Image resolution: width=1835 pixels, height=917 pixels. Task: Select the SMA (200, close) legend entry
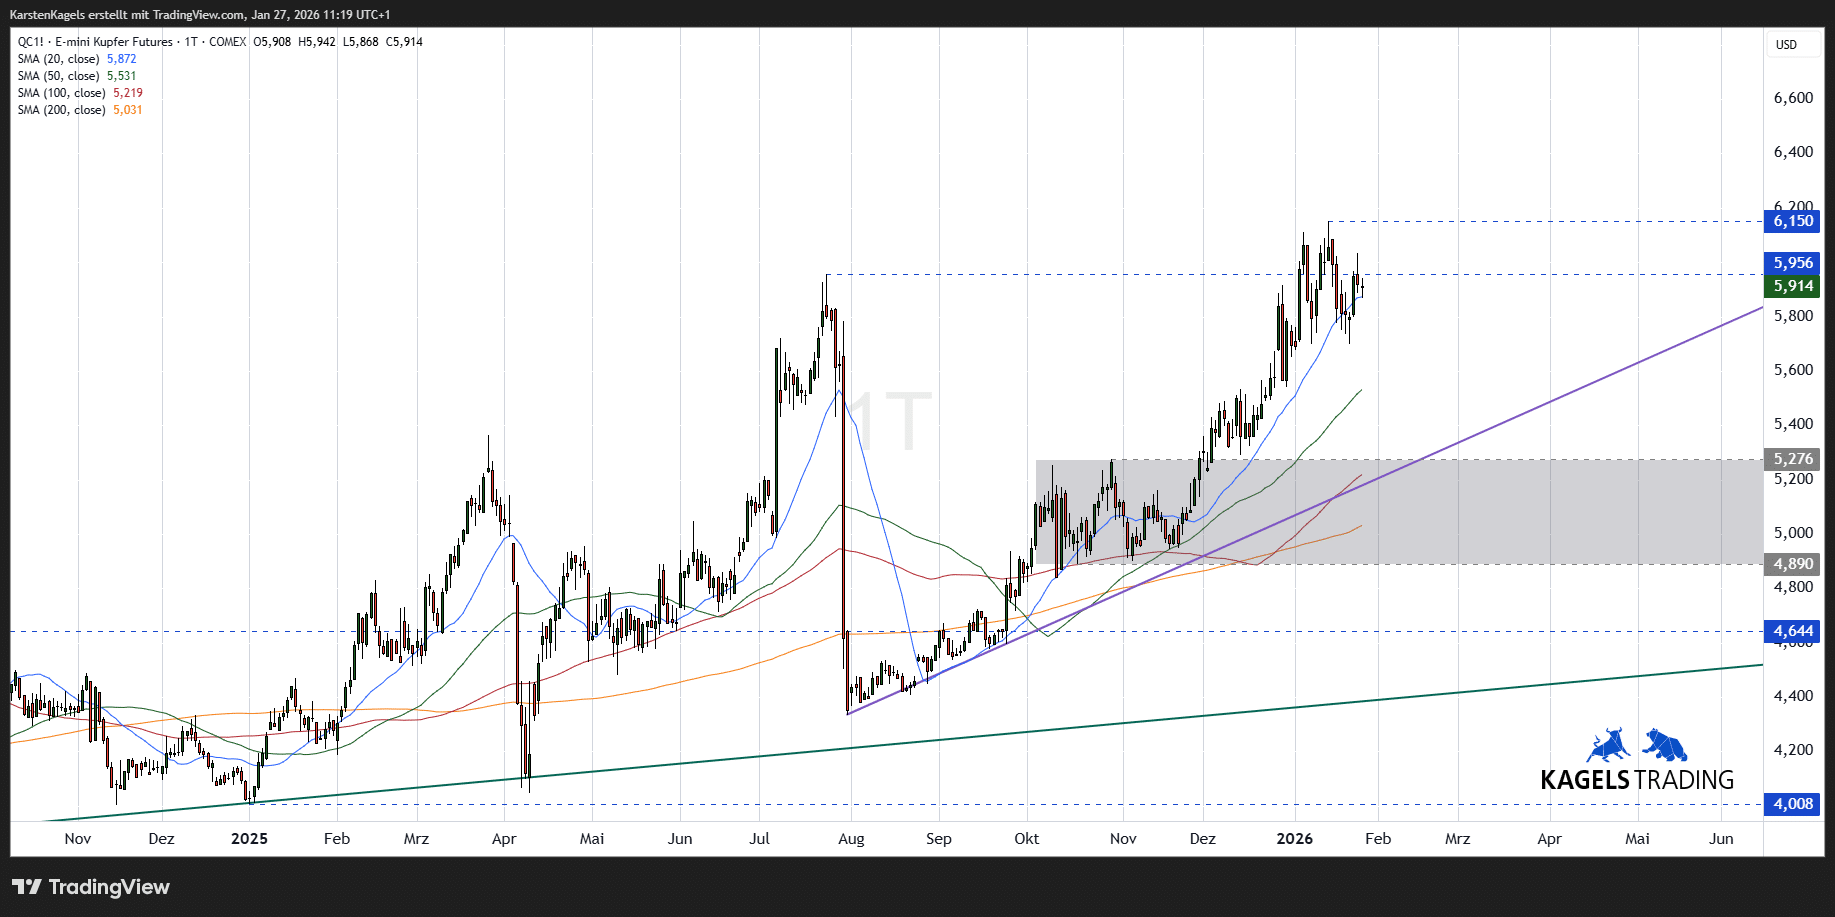[x=62, y=110]
